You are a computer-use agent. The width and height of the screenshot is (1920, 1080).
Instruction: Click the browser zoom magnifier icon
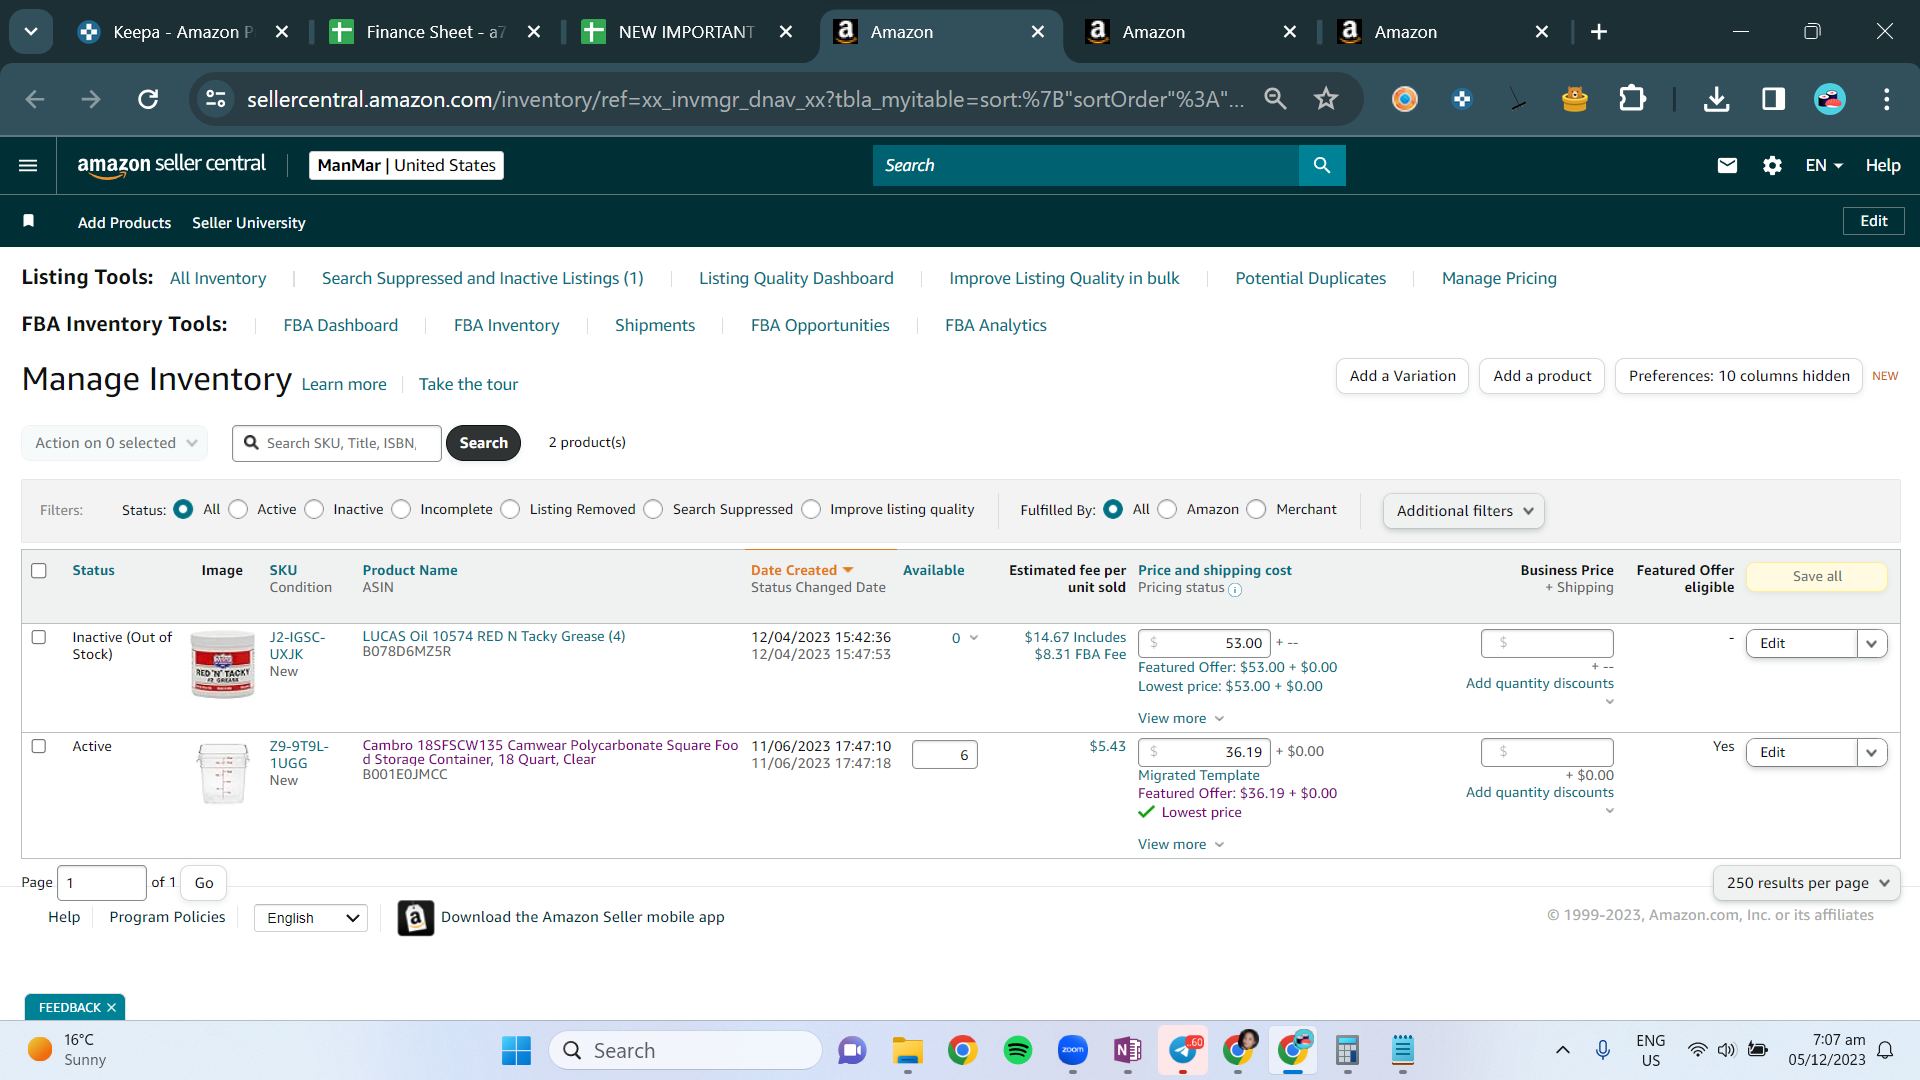point(1275,98)
